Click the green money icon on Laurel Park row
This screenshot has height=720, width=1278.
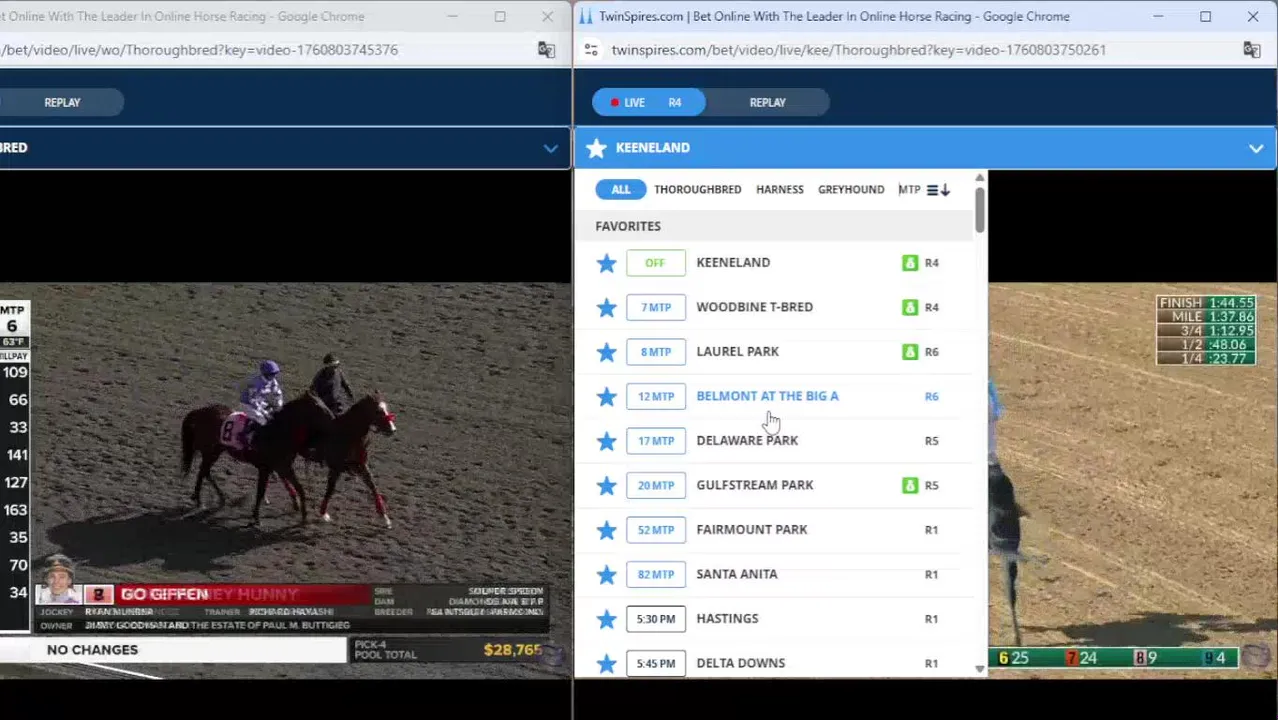tap(910, 352)
